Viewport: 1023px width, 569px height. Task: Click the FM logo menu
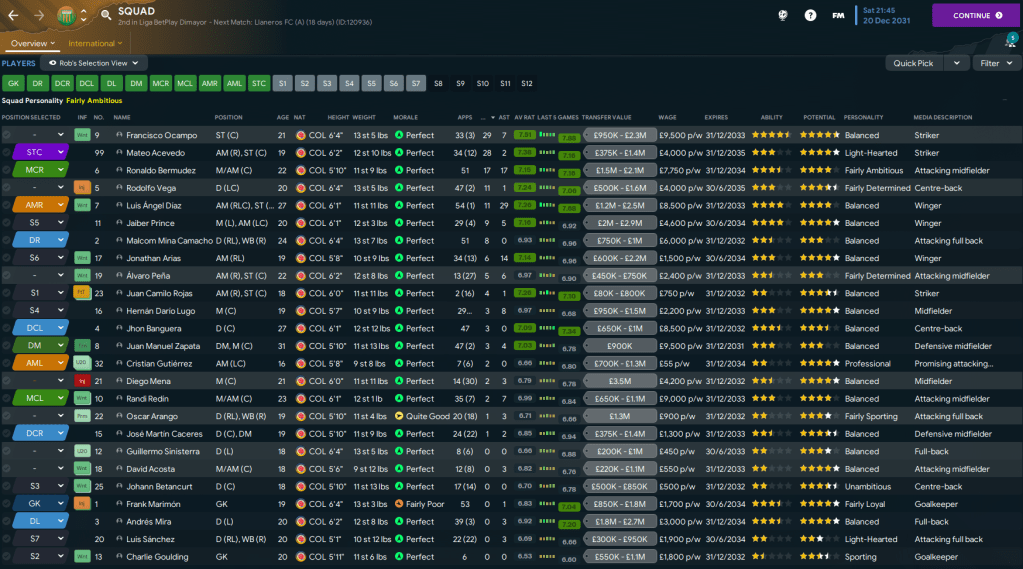(x=838, y=15)
